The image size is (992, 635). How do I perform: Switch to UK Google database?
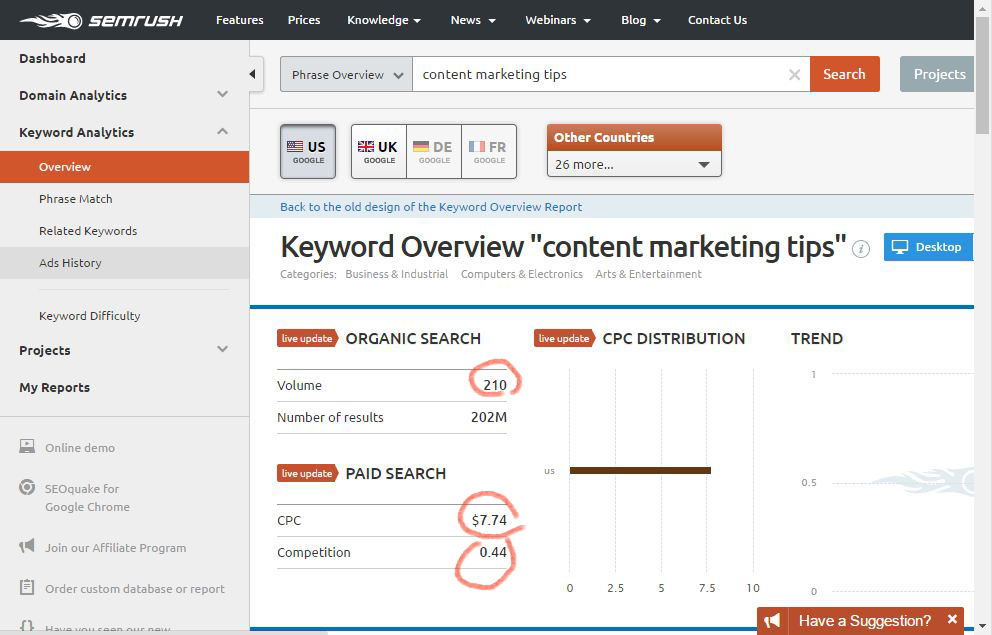coord(379,152)
